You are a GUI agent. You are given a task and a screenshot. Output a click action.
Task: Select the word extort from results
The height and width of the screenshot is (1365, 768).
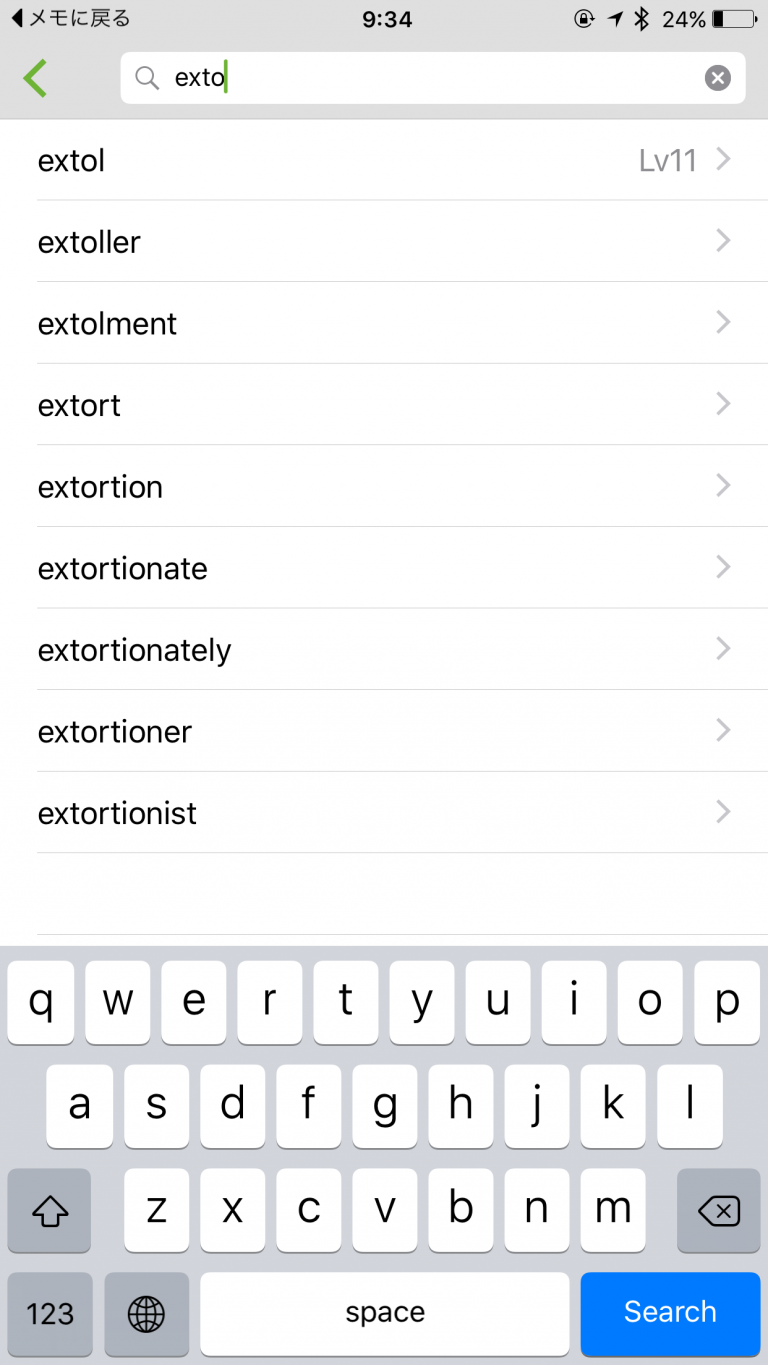click(x=80, y=405)
